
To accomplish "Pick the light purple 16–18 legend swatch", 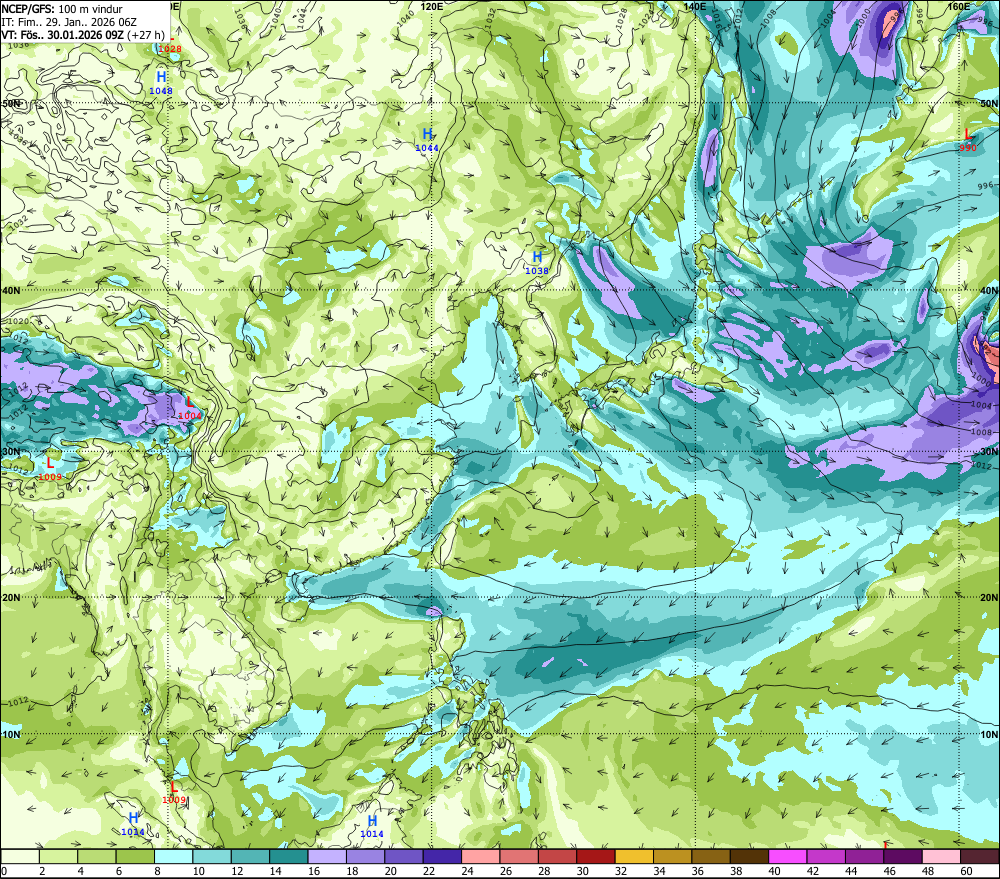I will coord(327,856).
